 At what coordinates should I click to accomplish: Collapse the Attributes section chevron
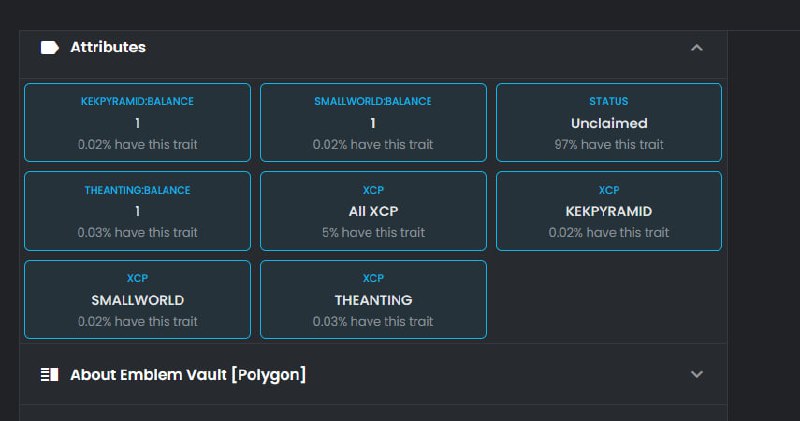point(696,47)
